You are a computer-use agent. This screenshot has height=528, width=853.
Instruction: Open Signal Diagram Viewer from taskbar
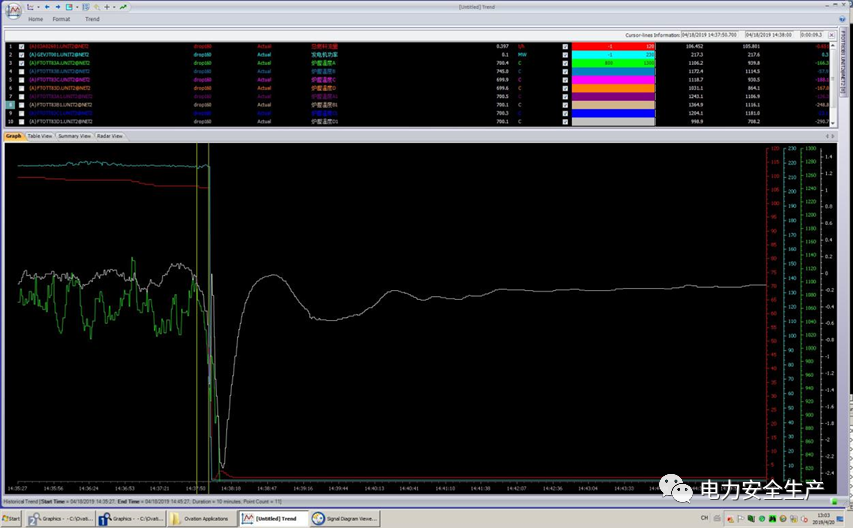346,518
